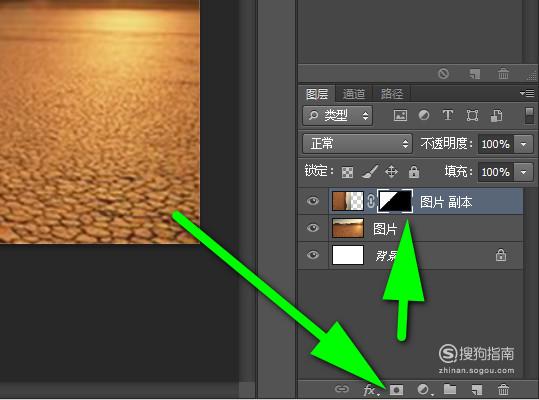Select the layer mask thumbnail of 图片 副本
Viewport: 539px width, 400px height.
[395, 201]
